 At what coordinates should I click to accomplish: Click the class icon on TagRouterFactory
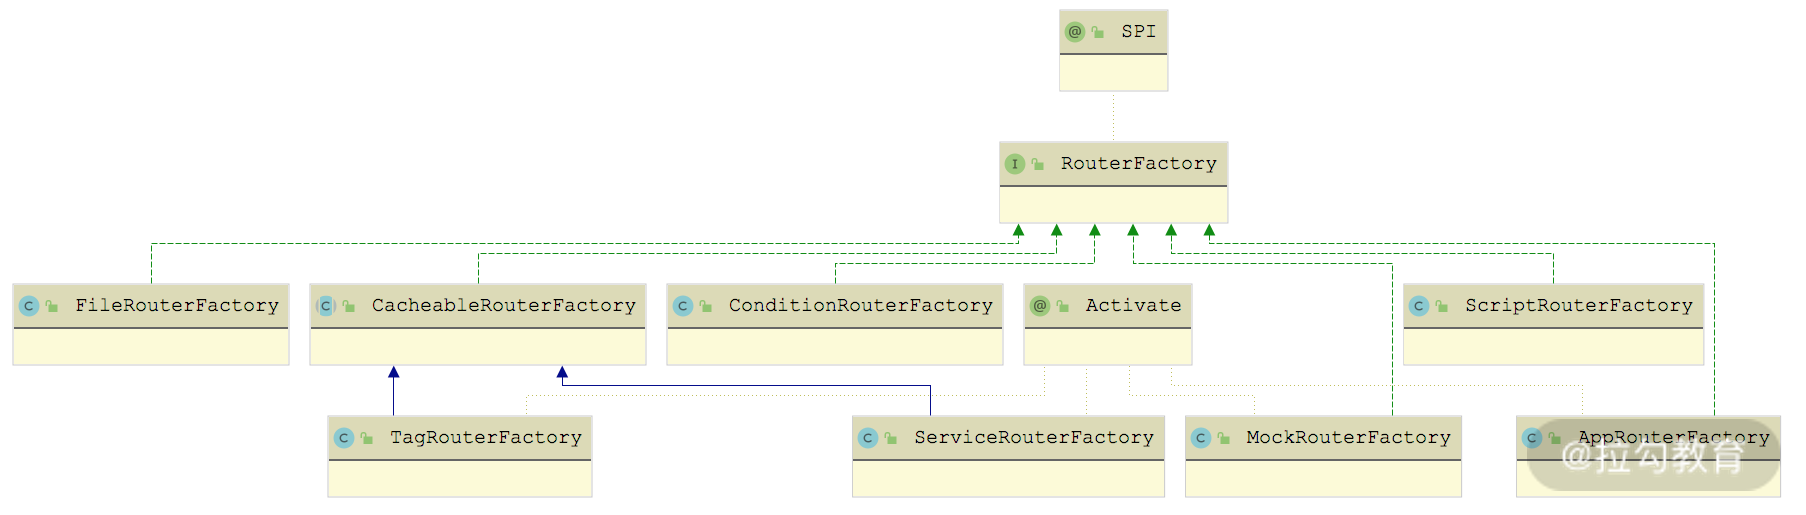click(344, 438)
